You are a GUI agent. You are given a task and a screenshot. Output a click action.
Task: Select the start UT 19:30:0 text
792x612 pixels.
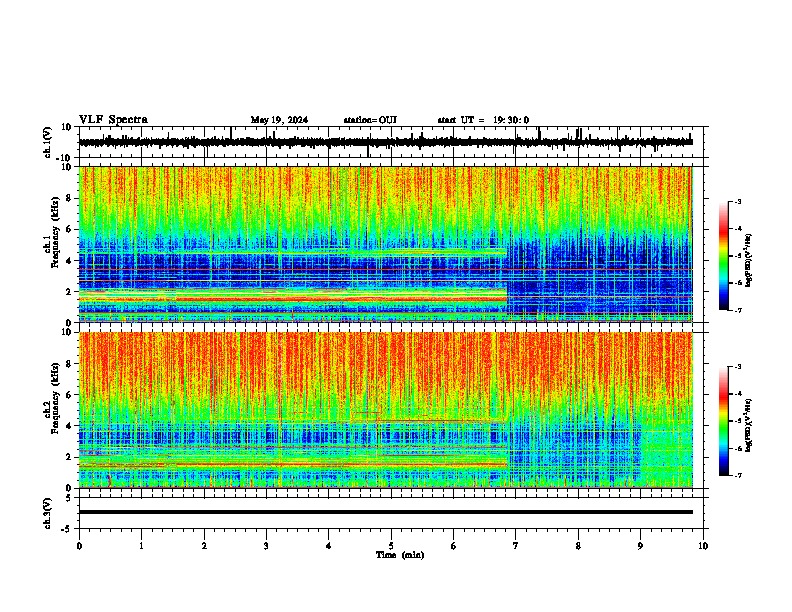point(483,120)
